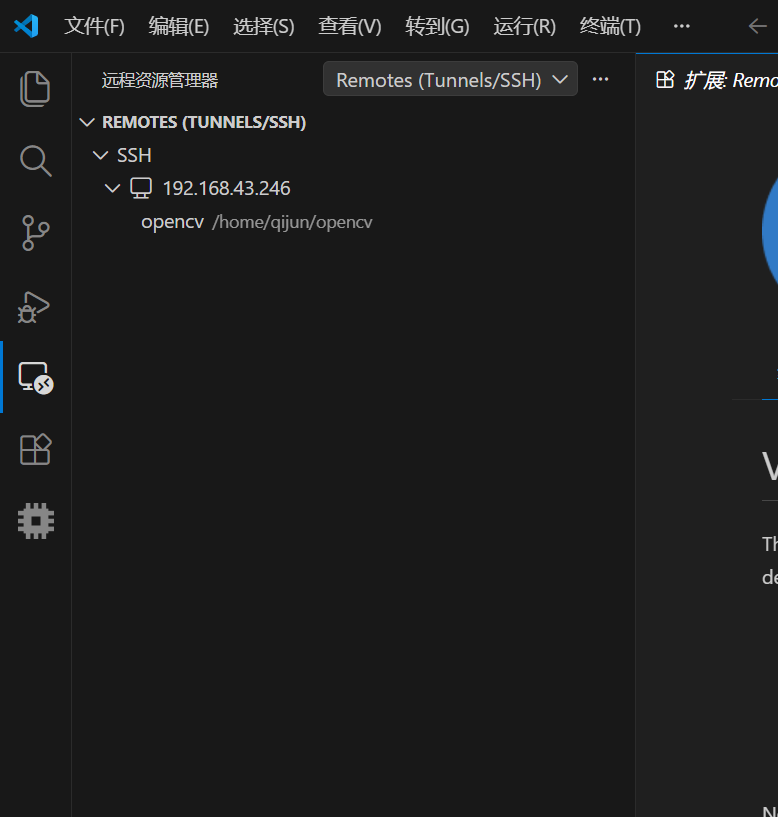Collapse the REMOTES (TUNNELS/SSH) section

pos(87,122)
